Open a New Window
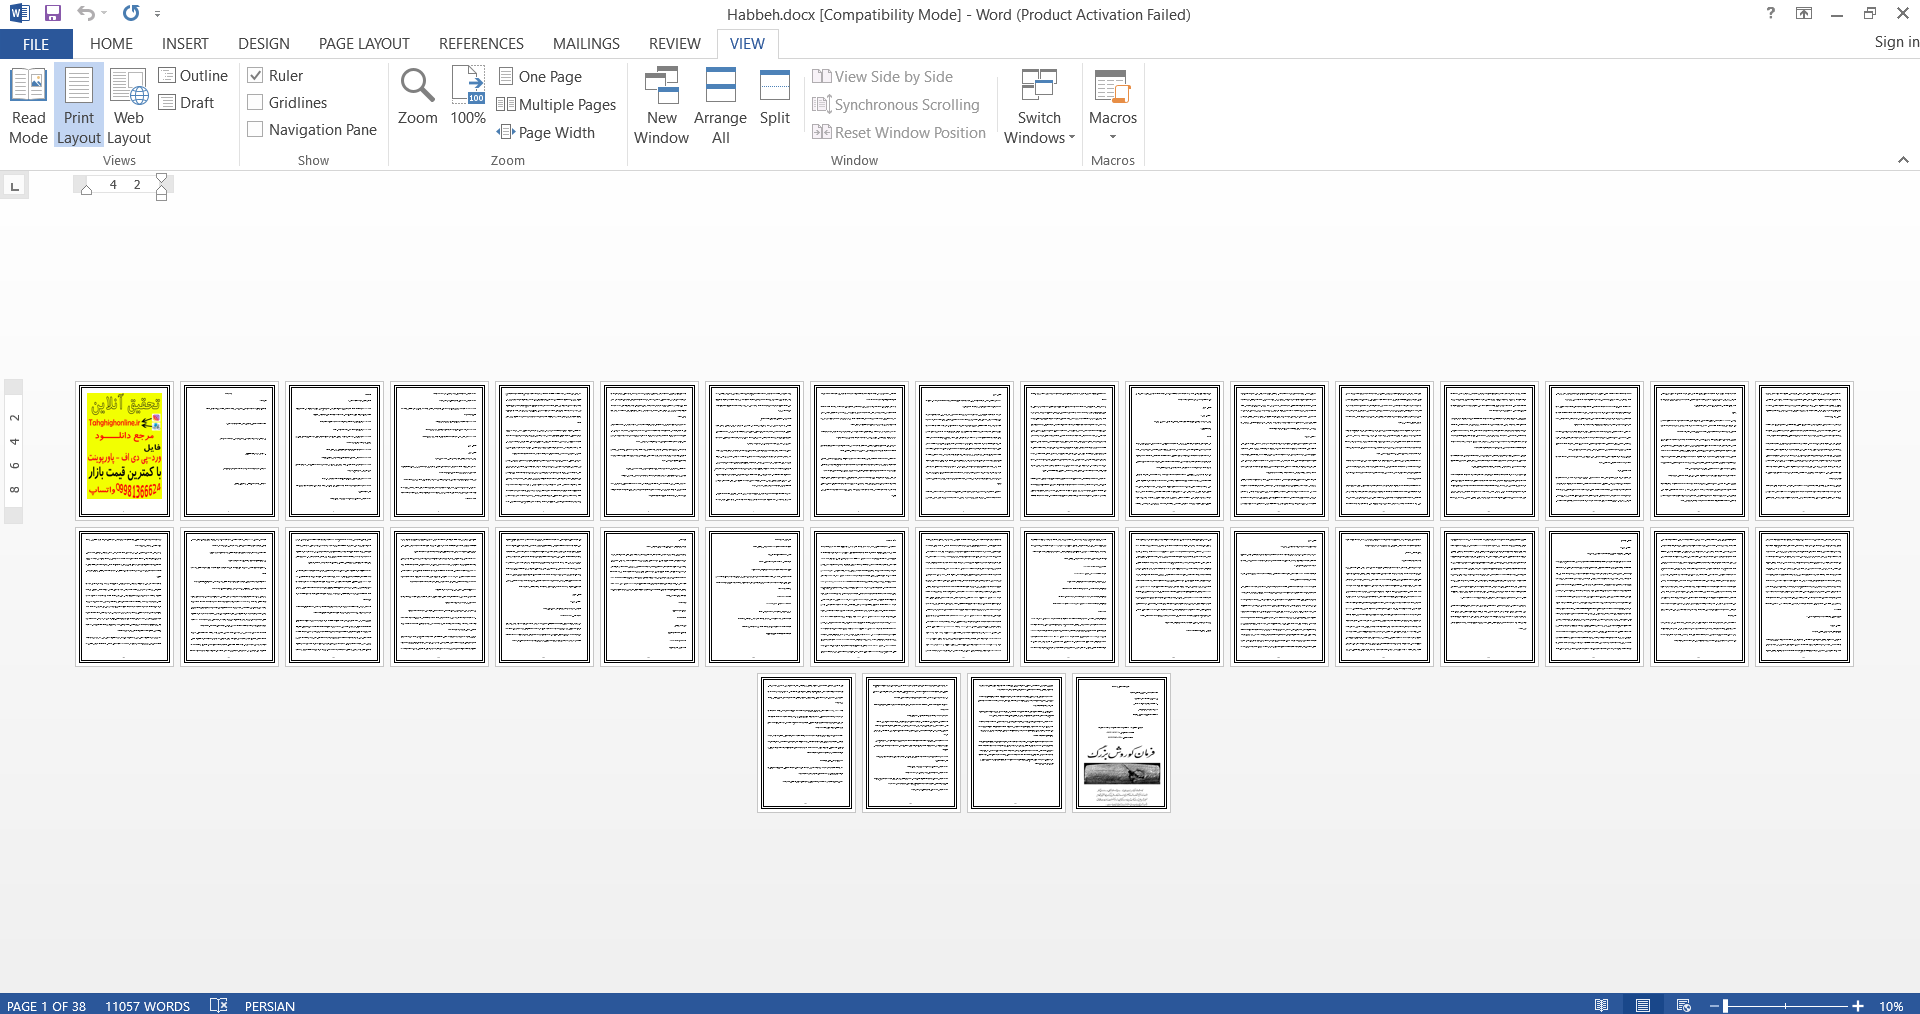The height and width of the screenshot is (1014, 1920). pyautogui.click(x=661, y=107)
